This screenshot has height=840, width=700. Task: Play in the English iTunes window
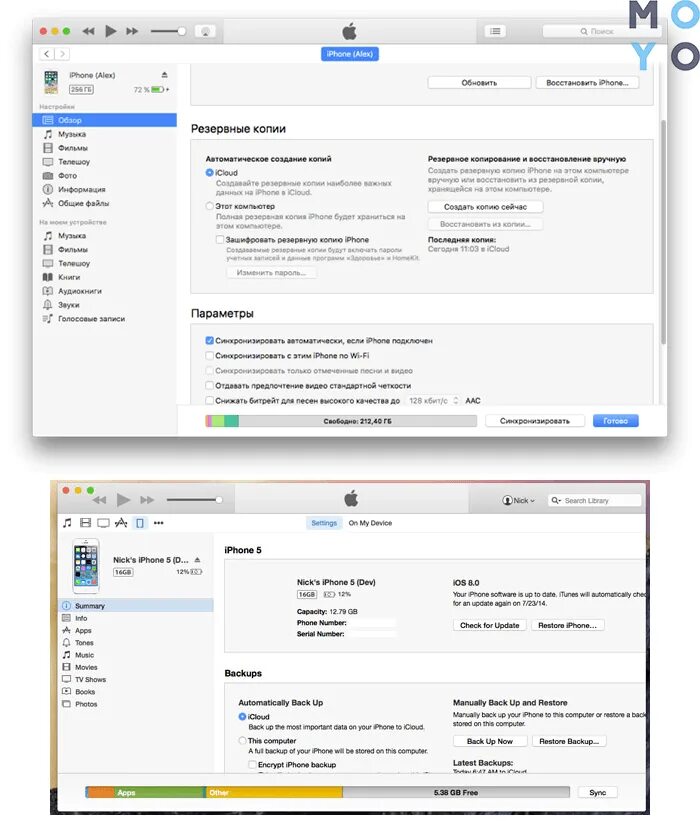123,500
